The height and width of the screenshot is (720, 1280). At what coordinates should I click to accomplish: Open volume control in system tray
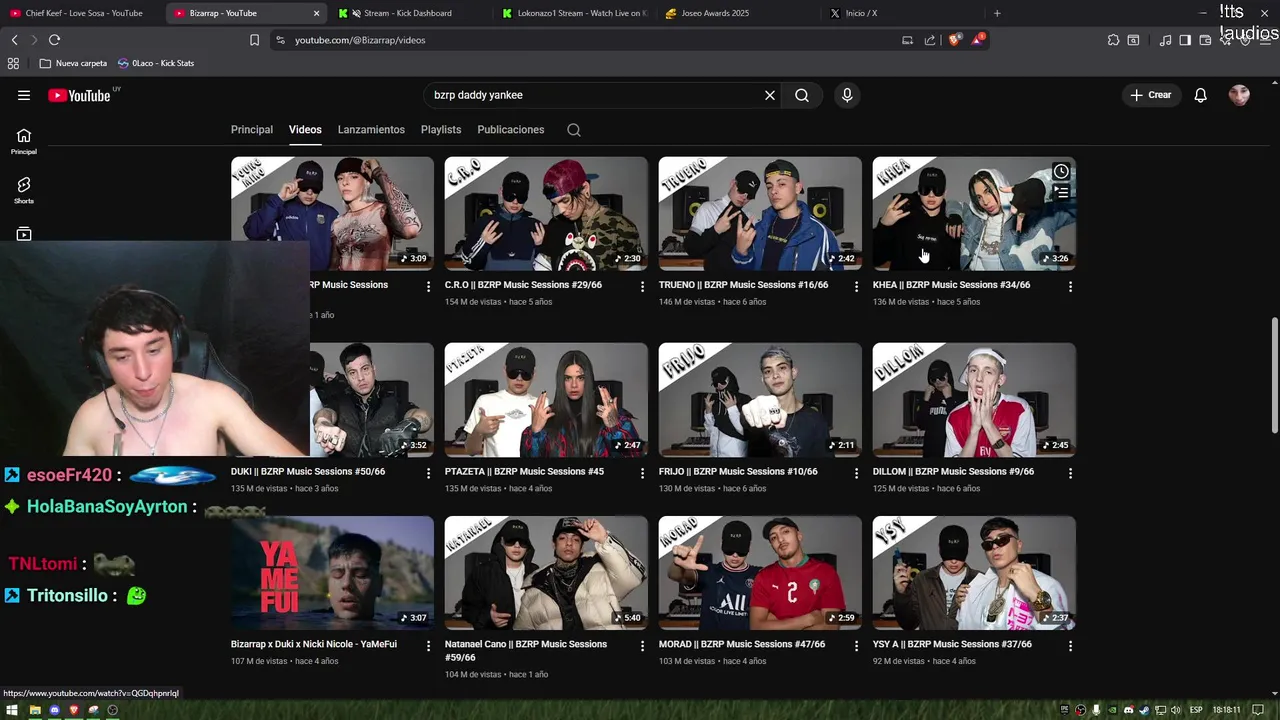(1176, 710)
